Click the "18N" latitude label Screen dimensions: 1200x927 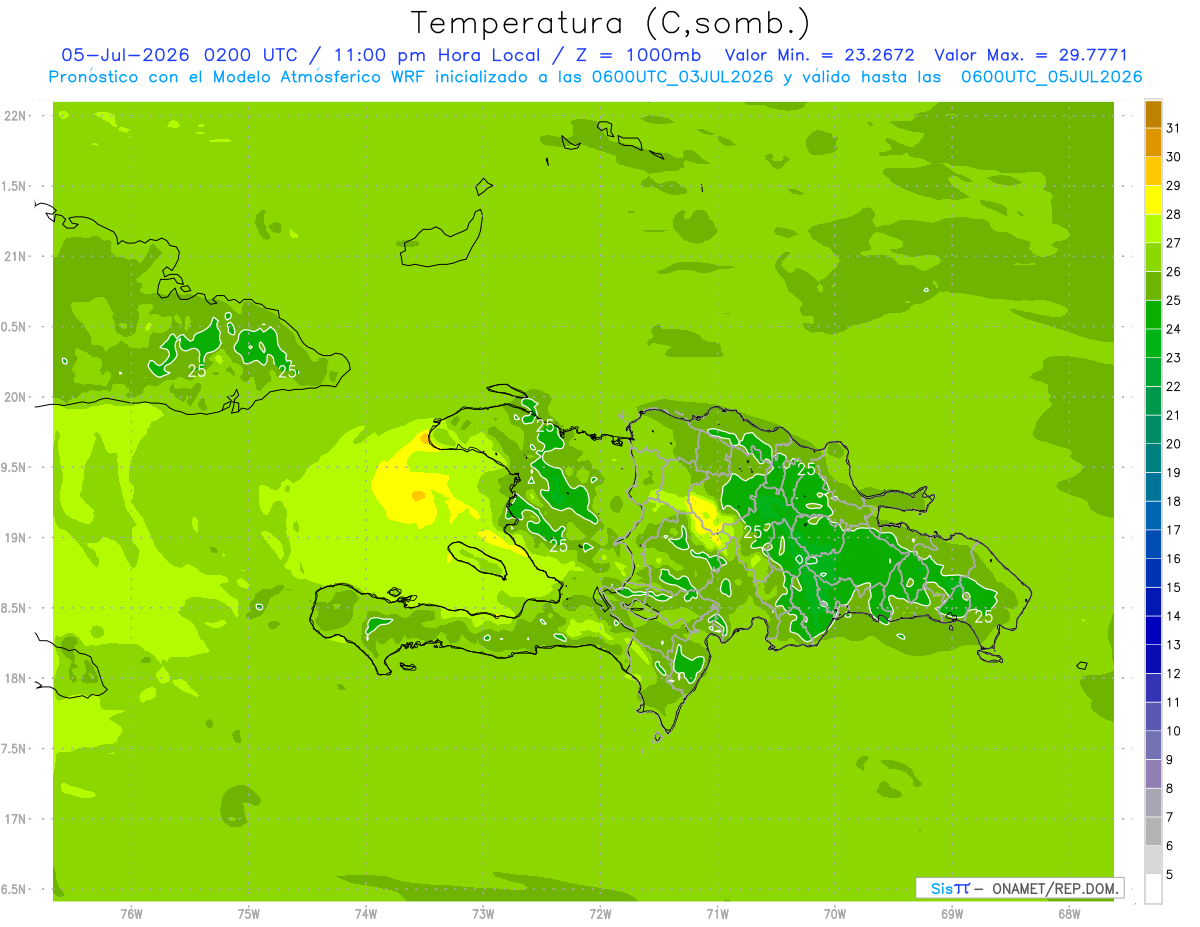point(13,679)
